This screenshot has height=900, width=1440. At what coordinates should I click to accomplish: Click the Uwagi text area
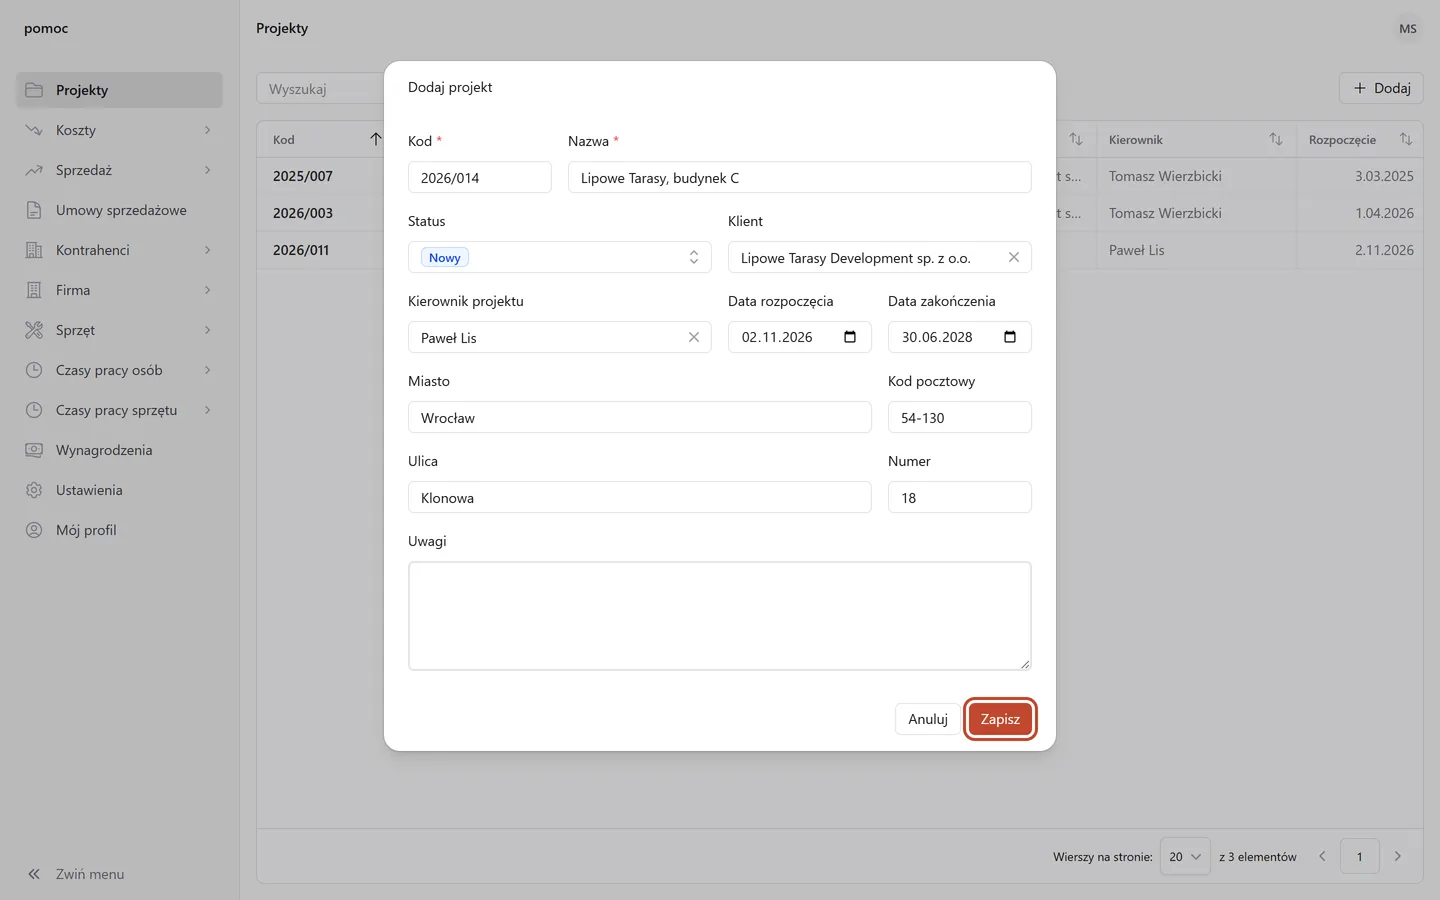(x=720, y=616)
